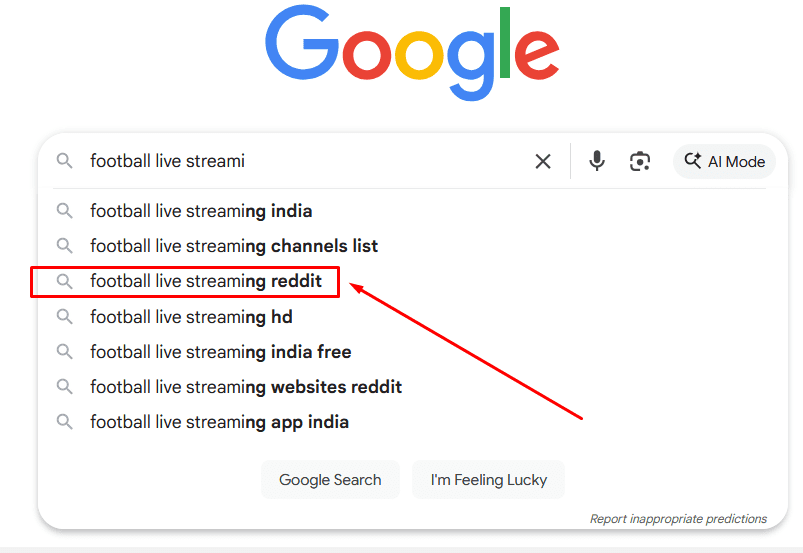The height and width of the screenshot is (553, 803).
Task: Open AI Mode
Action: 724,161
